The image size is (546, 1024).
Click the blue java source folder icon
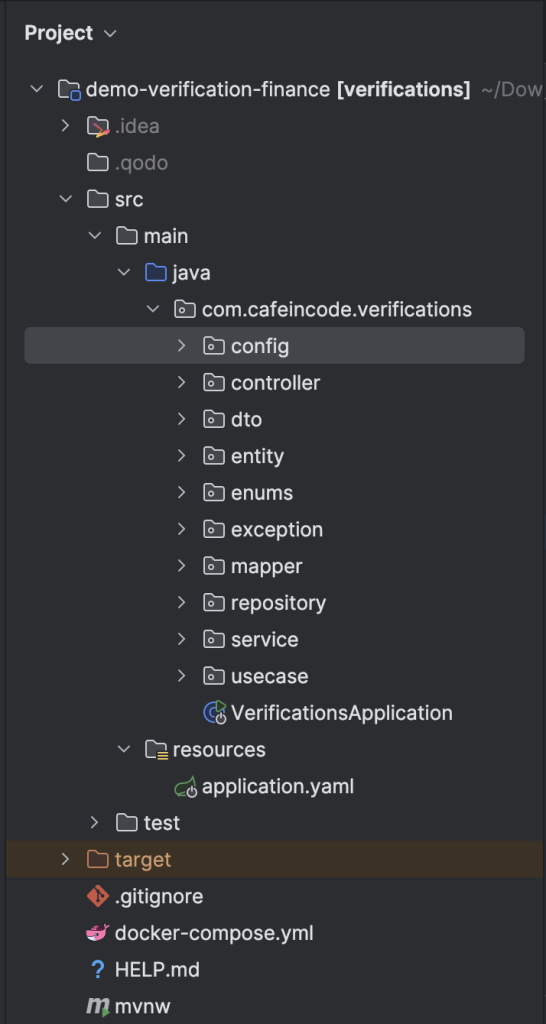[x=156, y=272]
